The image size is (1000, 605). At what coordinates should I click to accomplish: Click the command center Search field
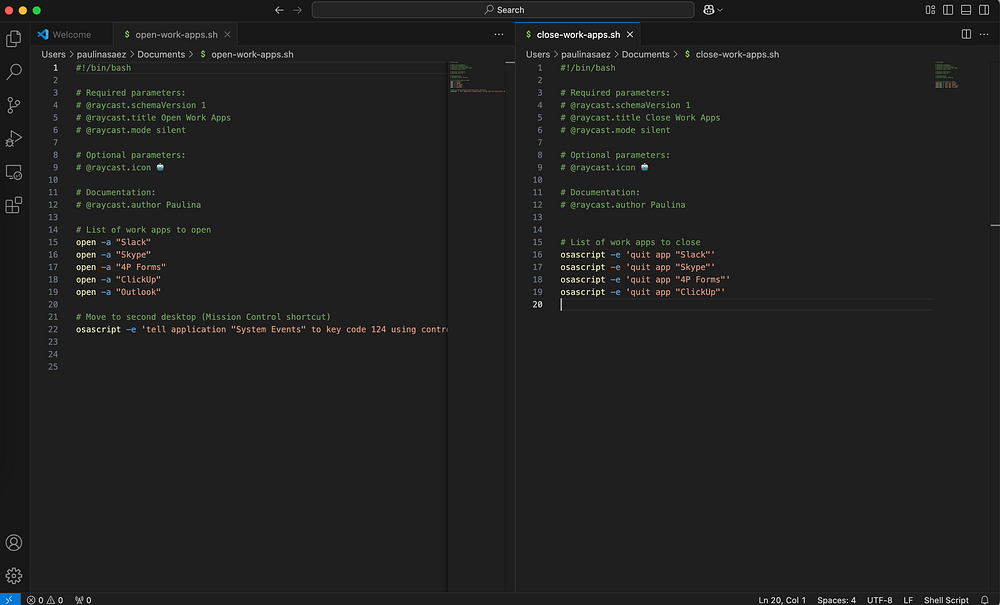pos(503,10)
